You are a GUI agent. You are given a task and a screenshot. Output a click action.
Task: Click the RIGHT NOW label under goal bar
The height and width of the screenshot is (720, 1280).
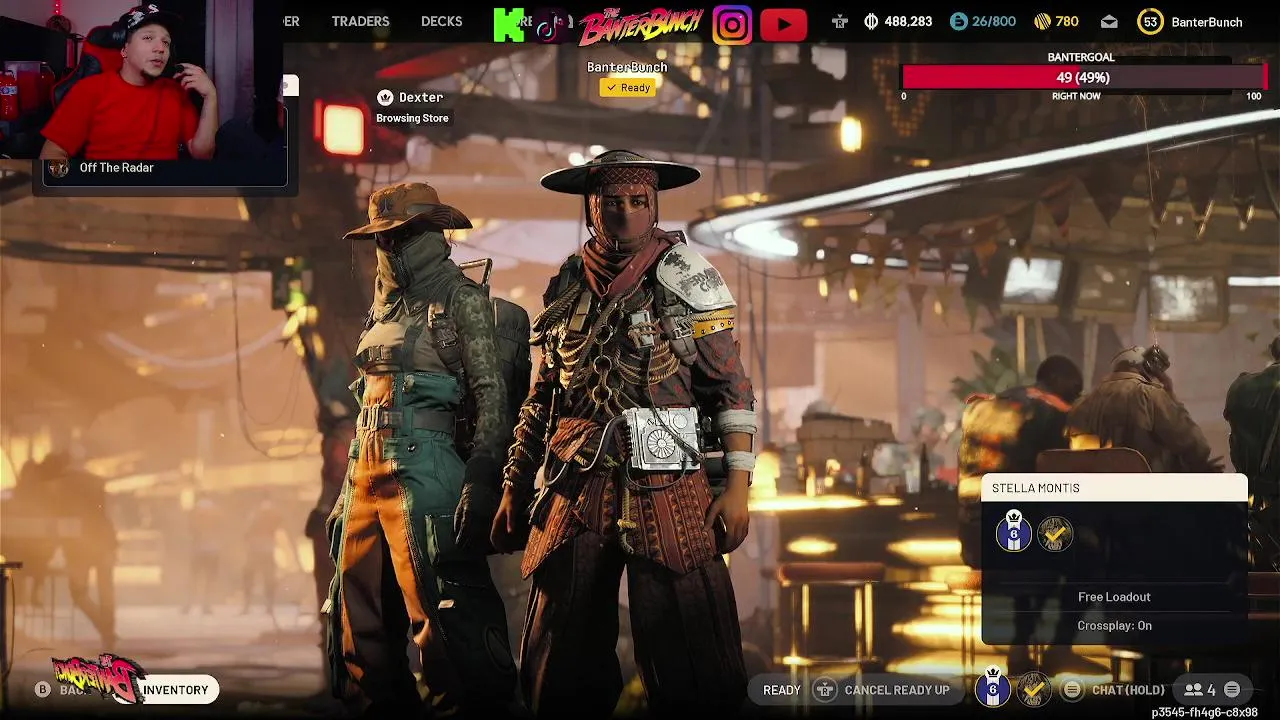(x=1076, y=96)
